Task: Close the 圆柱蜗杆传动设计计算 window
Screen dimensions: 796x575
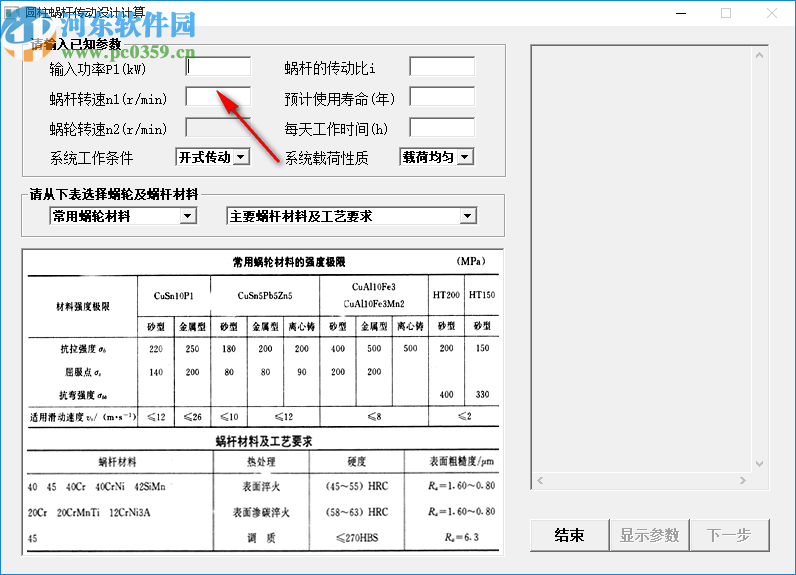Action: [772, 13]
